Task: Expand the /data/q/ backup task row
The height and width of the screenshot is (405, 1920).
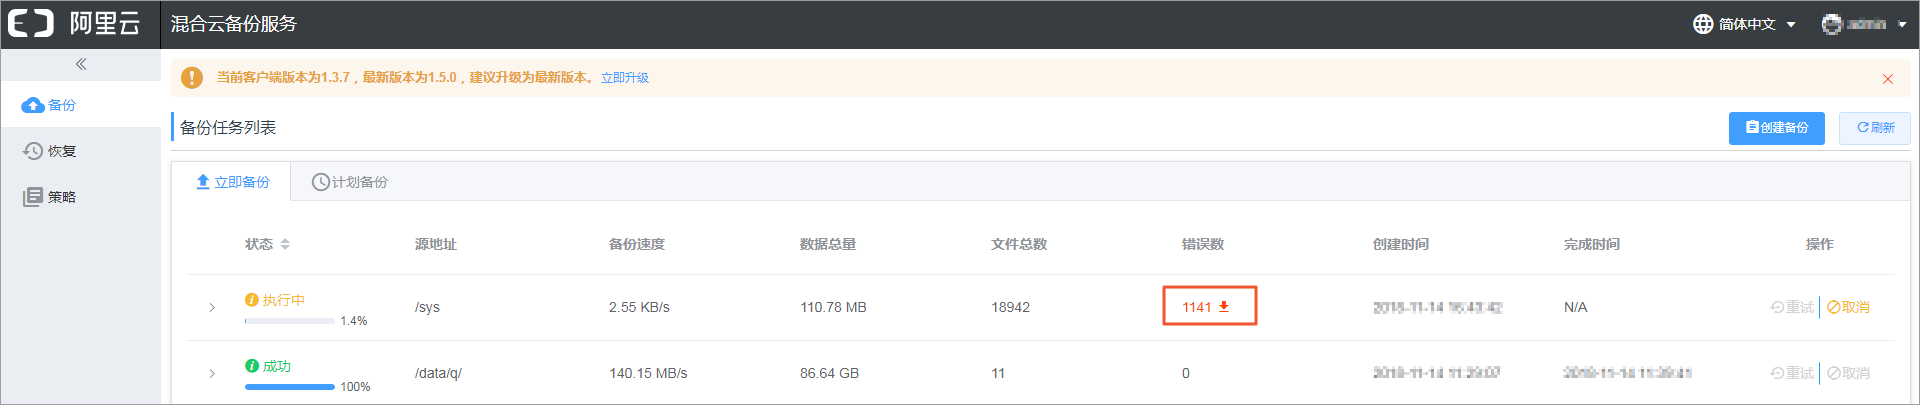Action: tap(212, 373)
